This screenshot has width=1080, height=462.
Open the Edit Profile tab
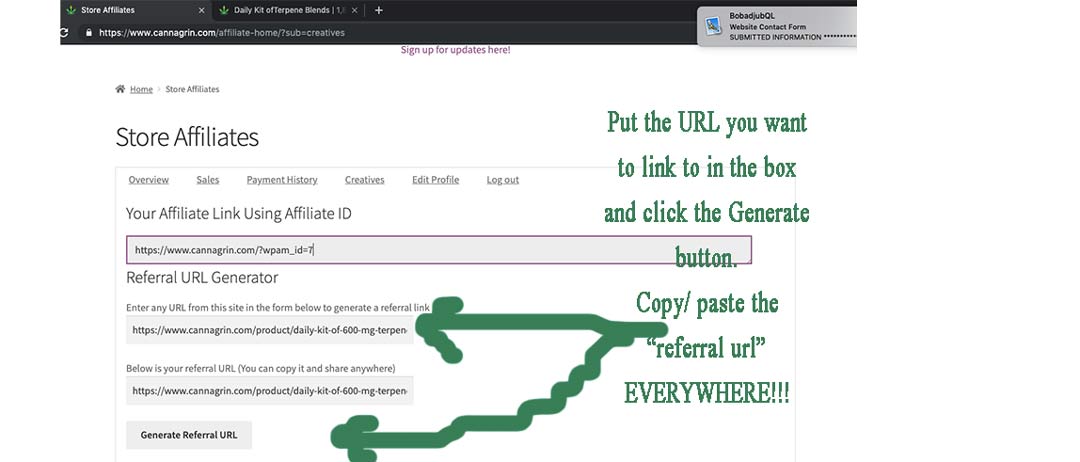point(435,180)
